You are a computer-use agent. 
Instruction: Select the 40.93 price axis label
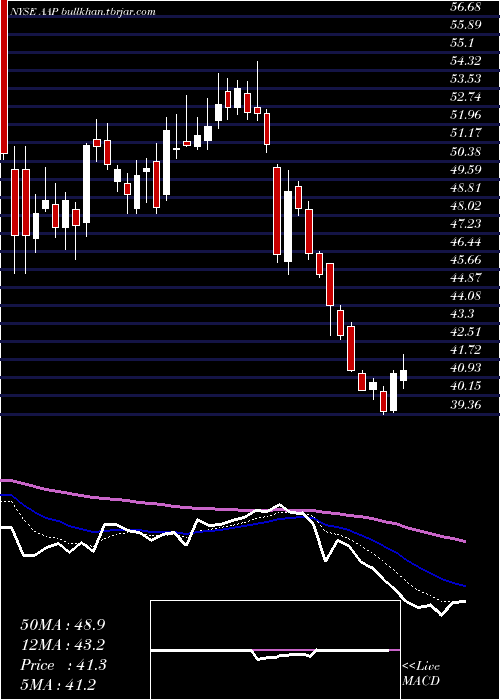(x=465, y=368)
